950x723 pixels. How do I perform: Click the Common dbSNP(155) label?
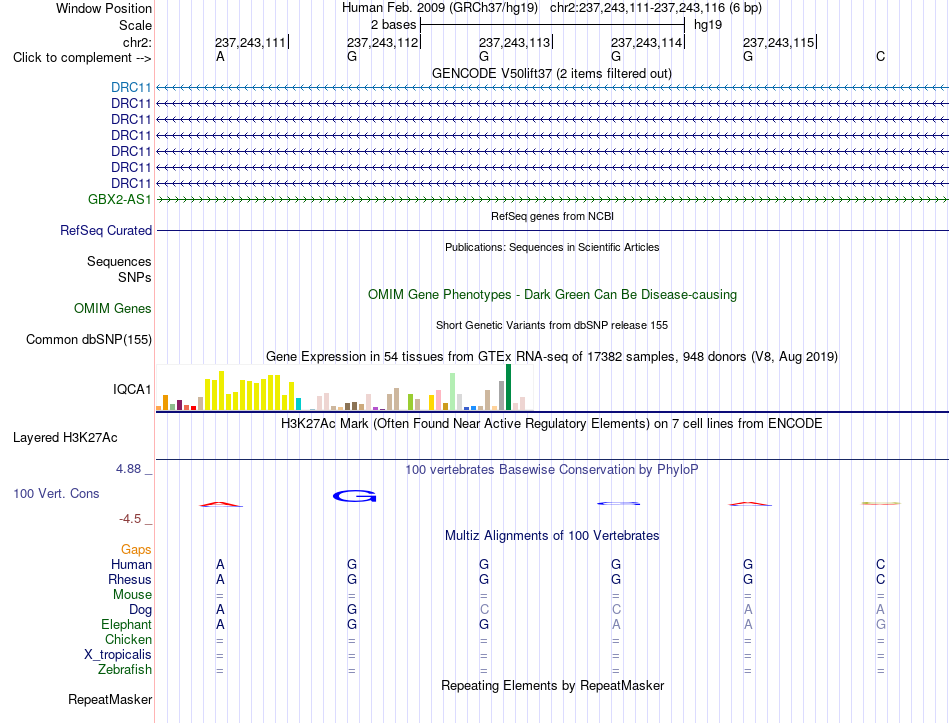click(89, 339)
